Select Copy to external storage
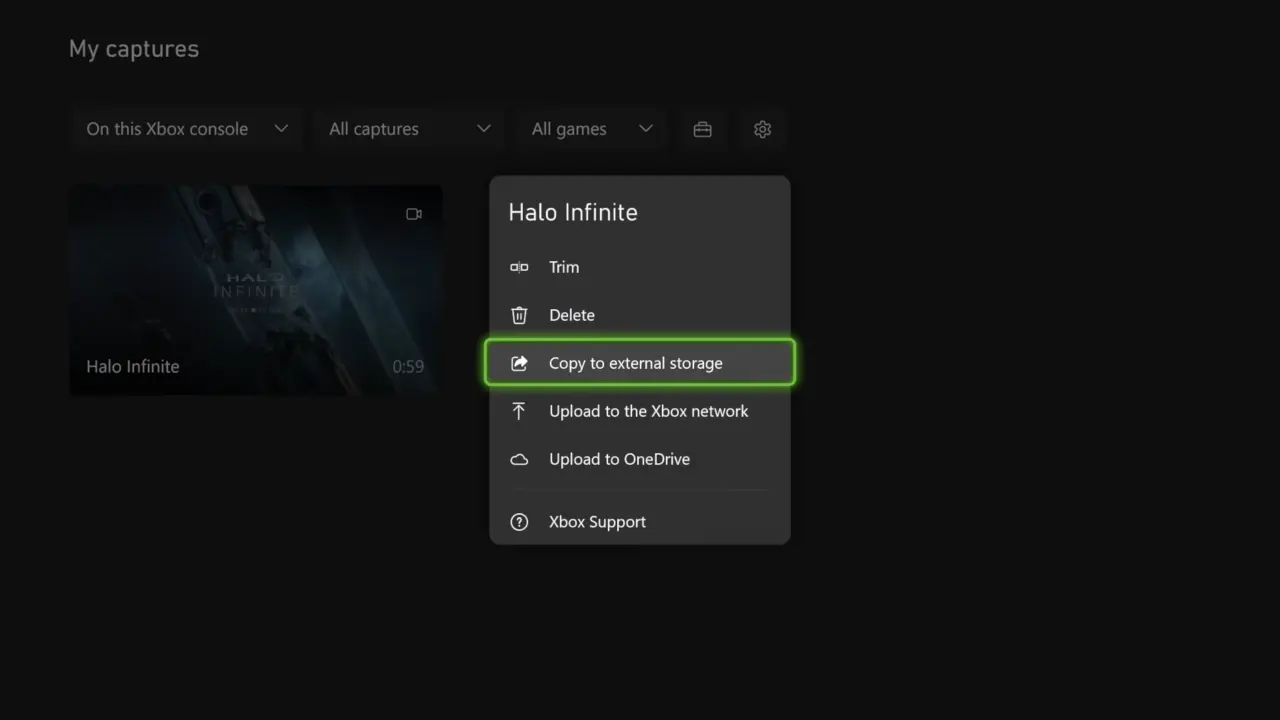Viewport: 1280px width, 720px height. click(635, 363)
